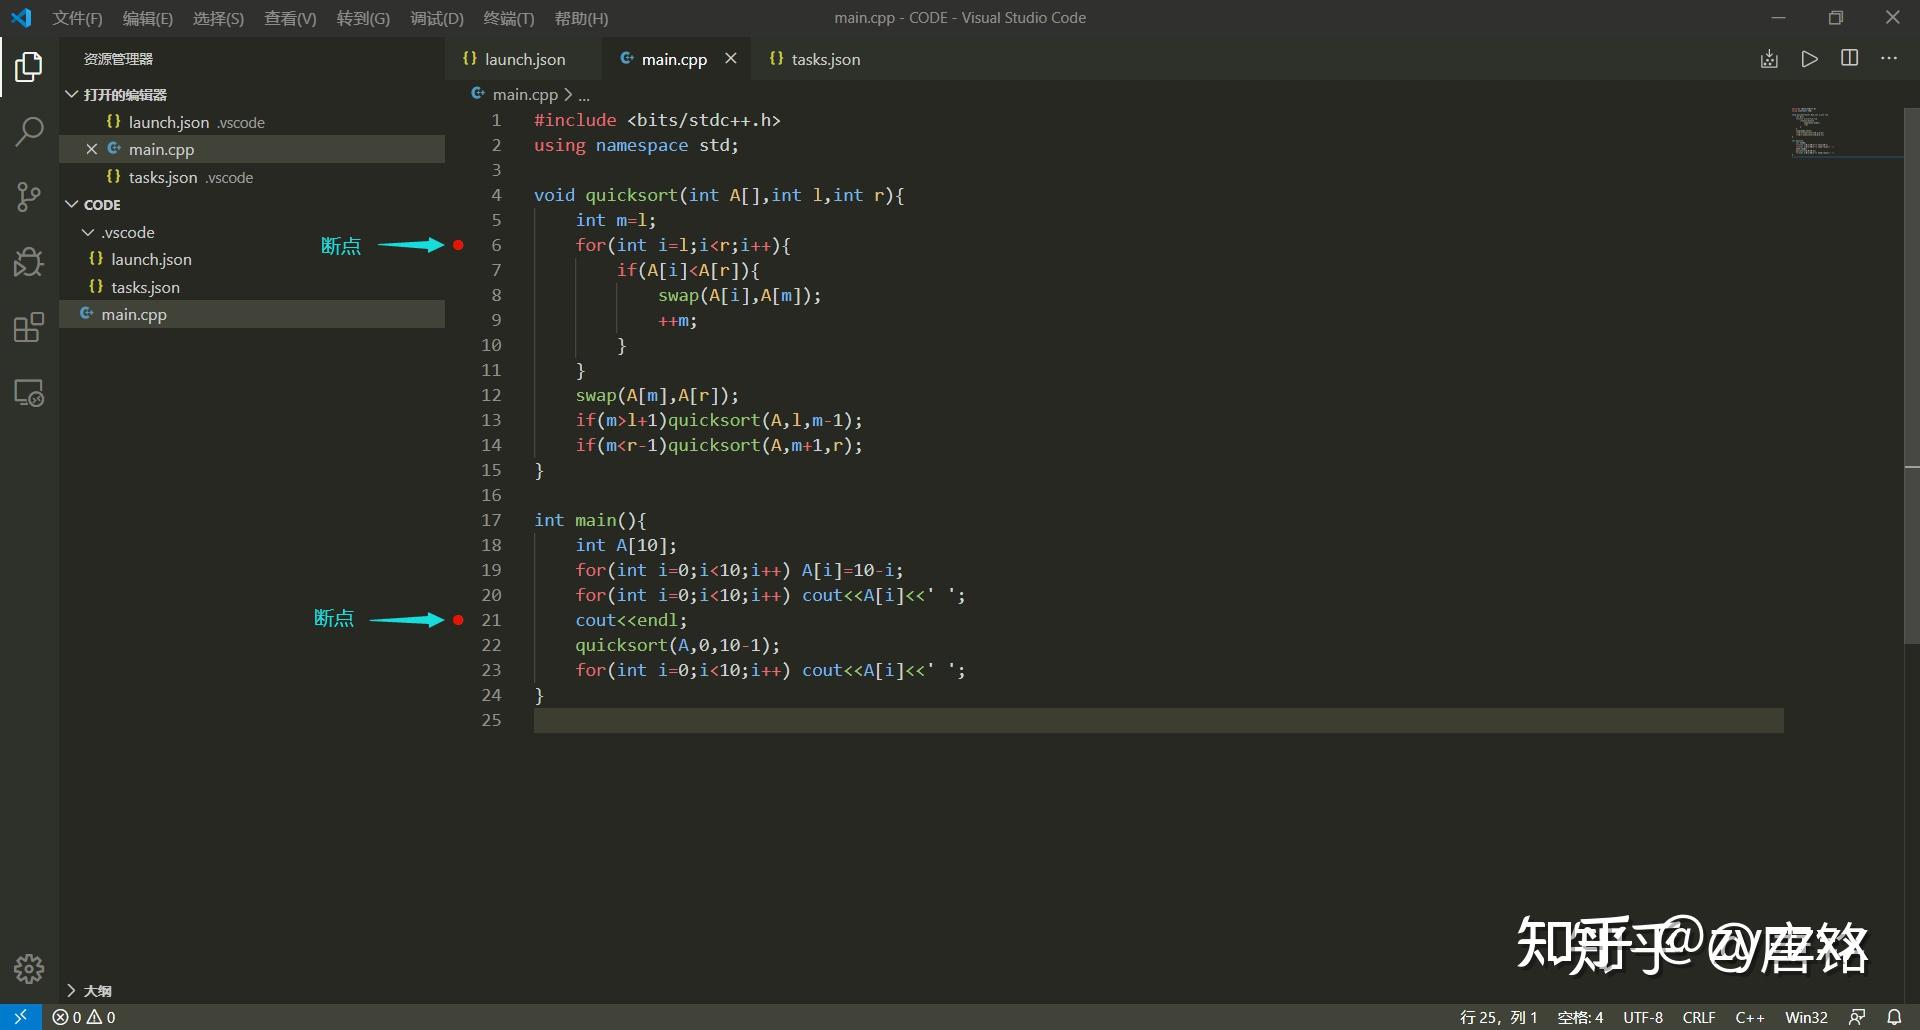Open launch.json from the open editors list

pos(252,122)
